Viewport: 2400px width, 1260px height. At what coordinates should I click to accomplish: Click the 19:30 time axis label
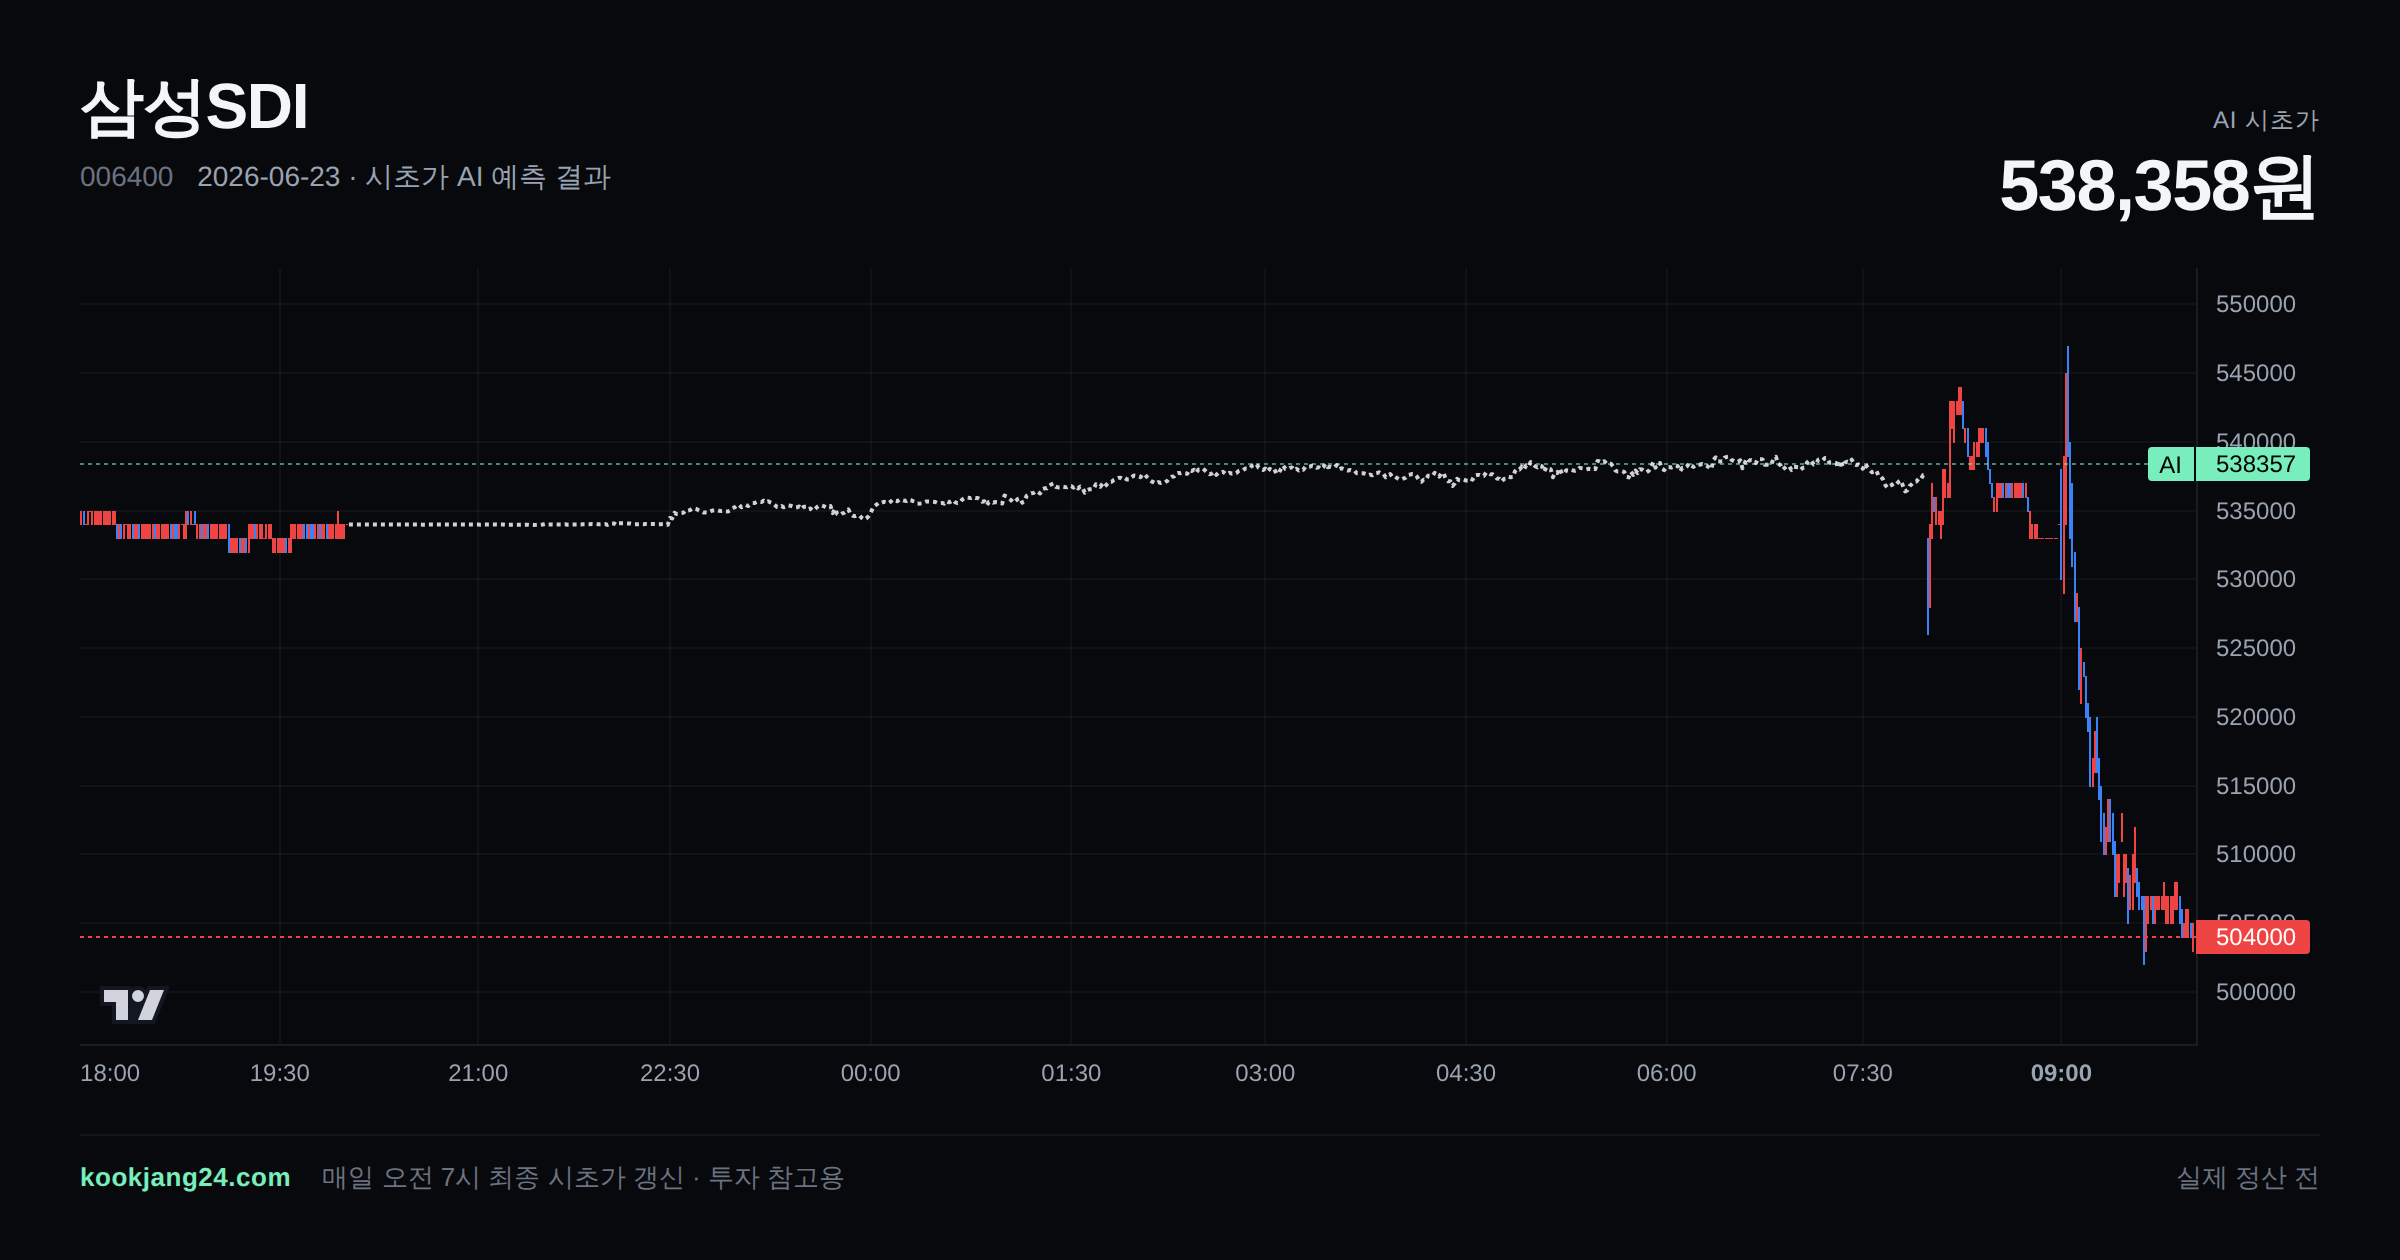click(279, 1073)
